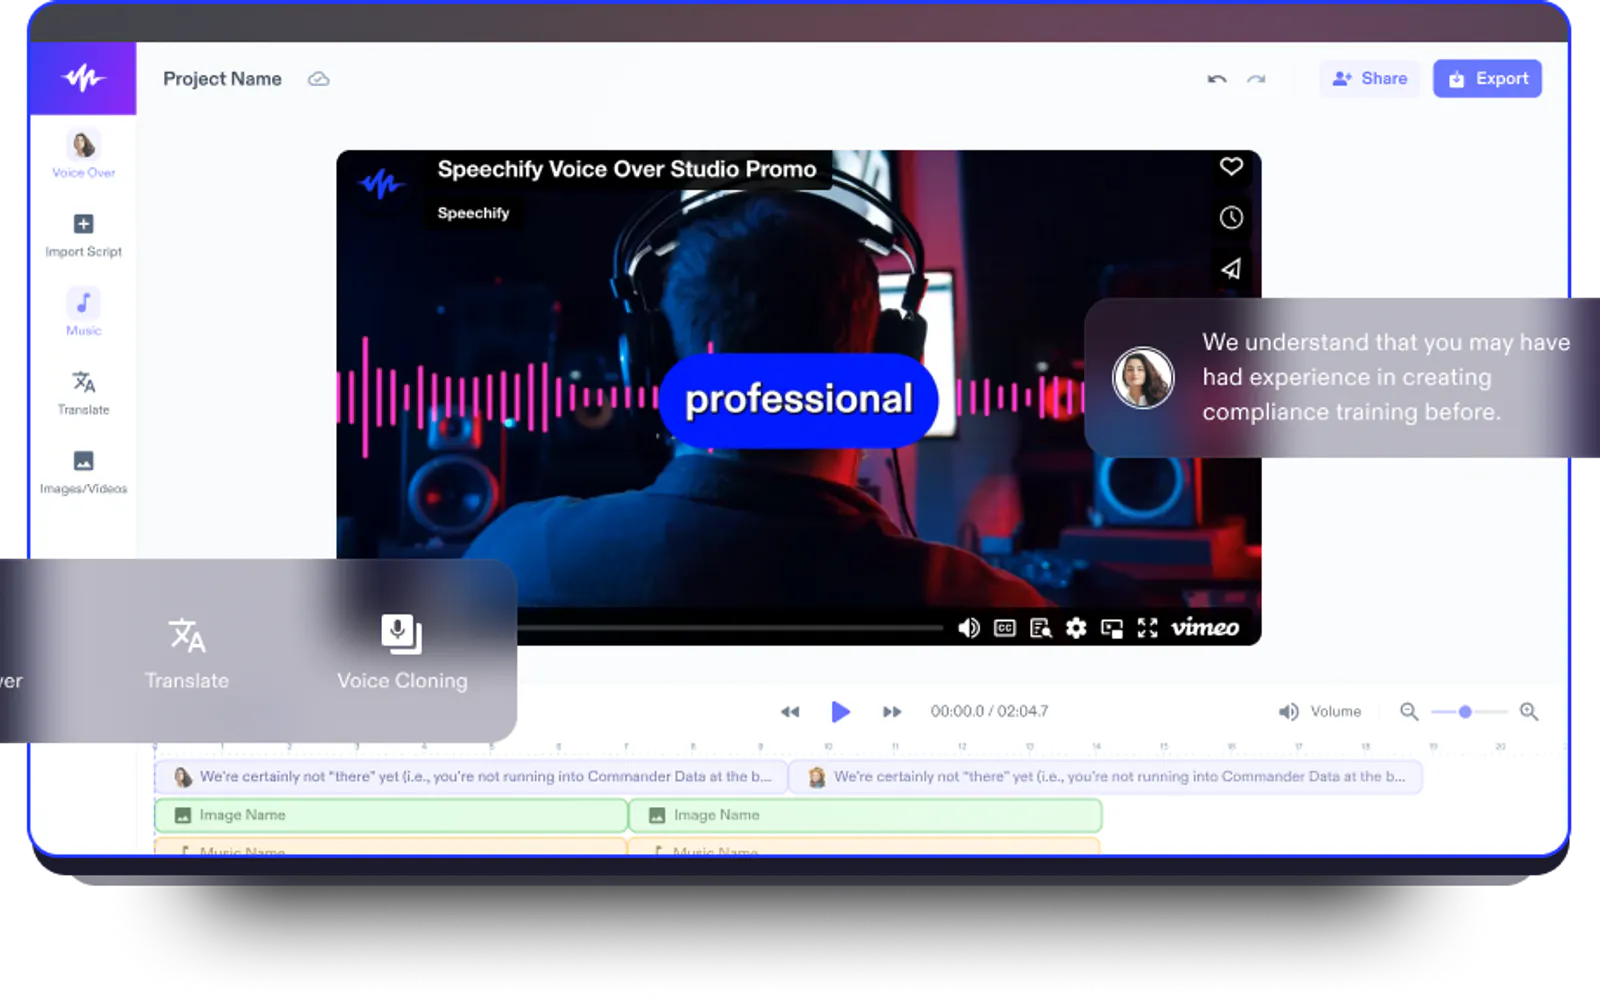Screen dimensions: 1600x1000
Task: Toggle picture-in-picture mode in the player
Action: point(1112,628)
